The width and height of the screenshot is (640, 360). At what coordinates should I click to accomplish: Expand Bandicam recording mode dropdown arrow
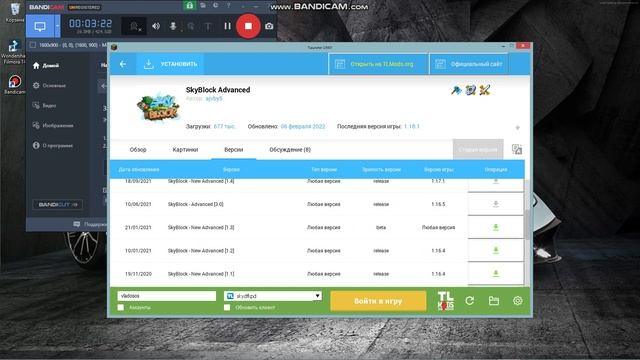click(x=58, y=26)
